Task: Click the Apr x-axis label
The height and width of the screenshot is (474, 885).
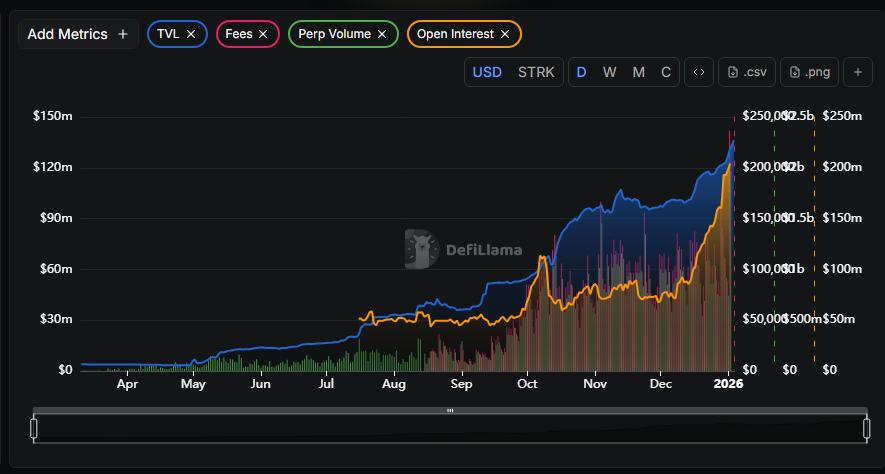Action: pos(127,384)
